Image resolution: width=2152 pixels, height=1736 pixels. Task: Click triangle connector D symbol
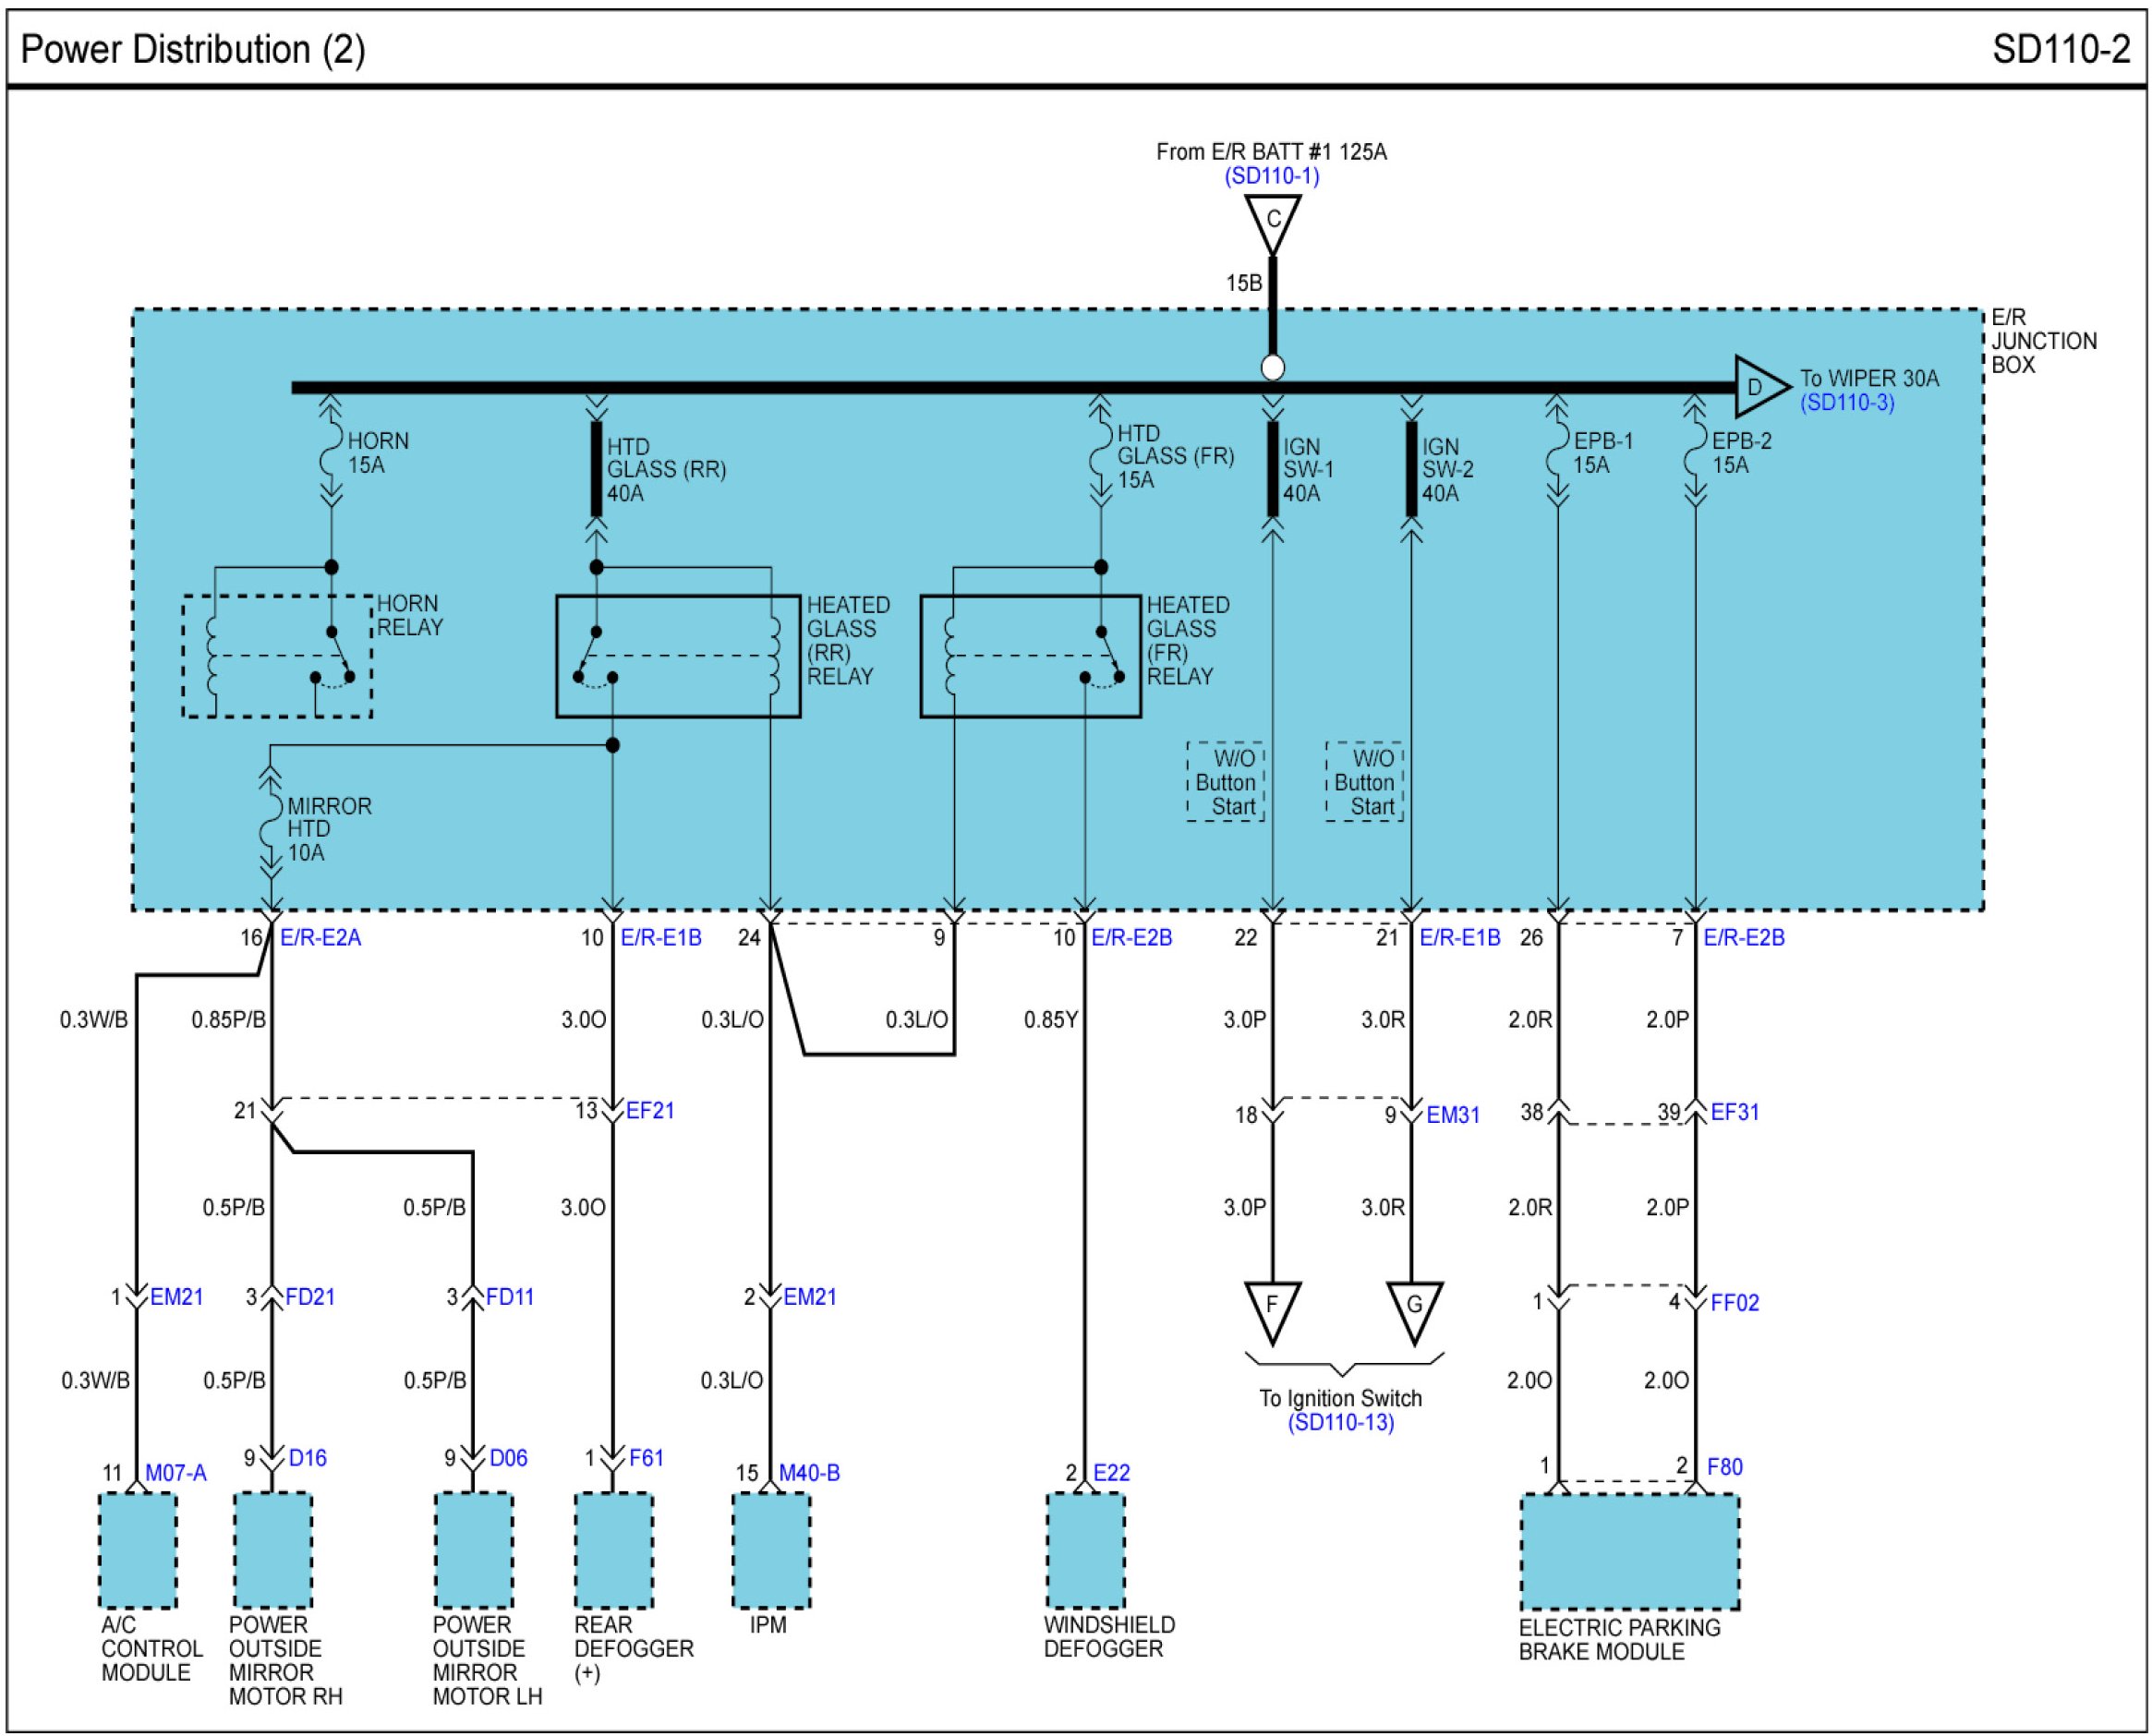pos(1757,387)
